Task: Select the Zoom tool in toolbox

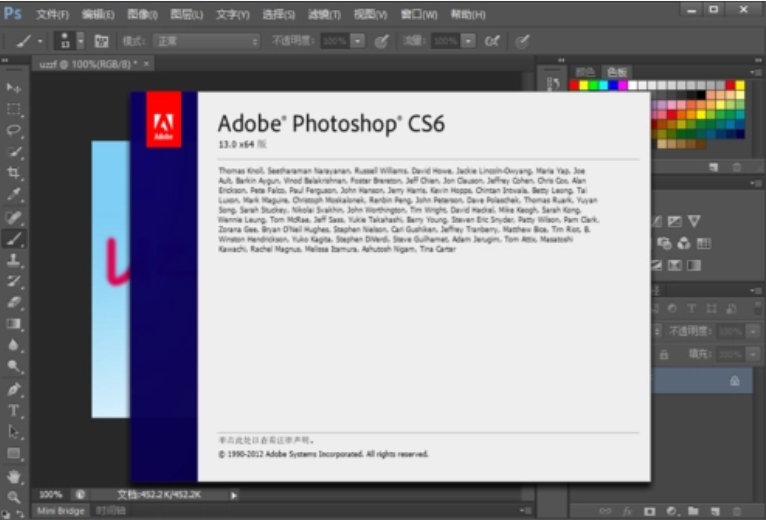Action: pyautogui.click(x=15, y=497)
